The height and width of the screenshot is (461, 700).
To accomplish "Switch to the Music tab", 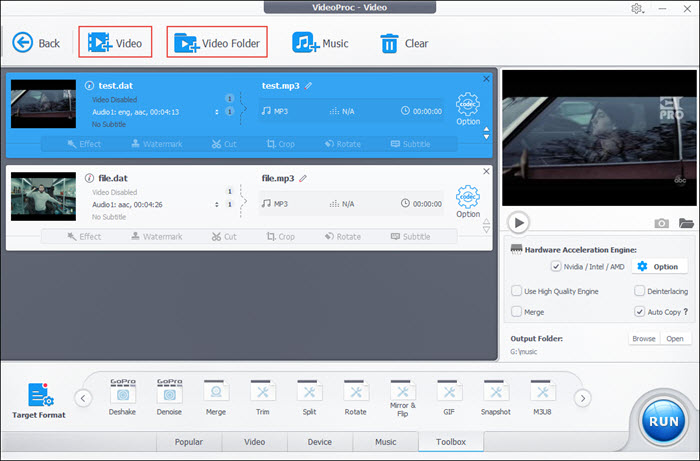I will pos(386,442).
